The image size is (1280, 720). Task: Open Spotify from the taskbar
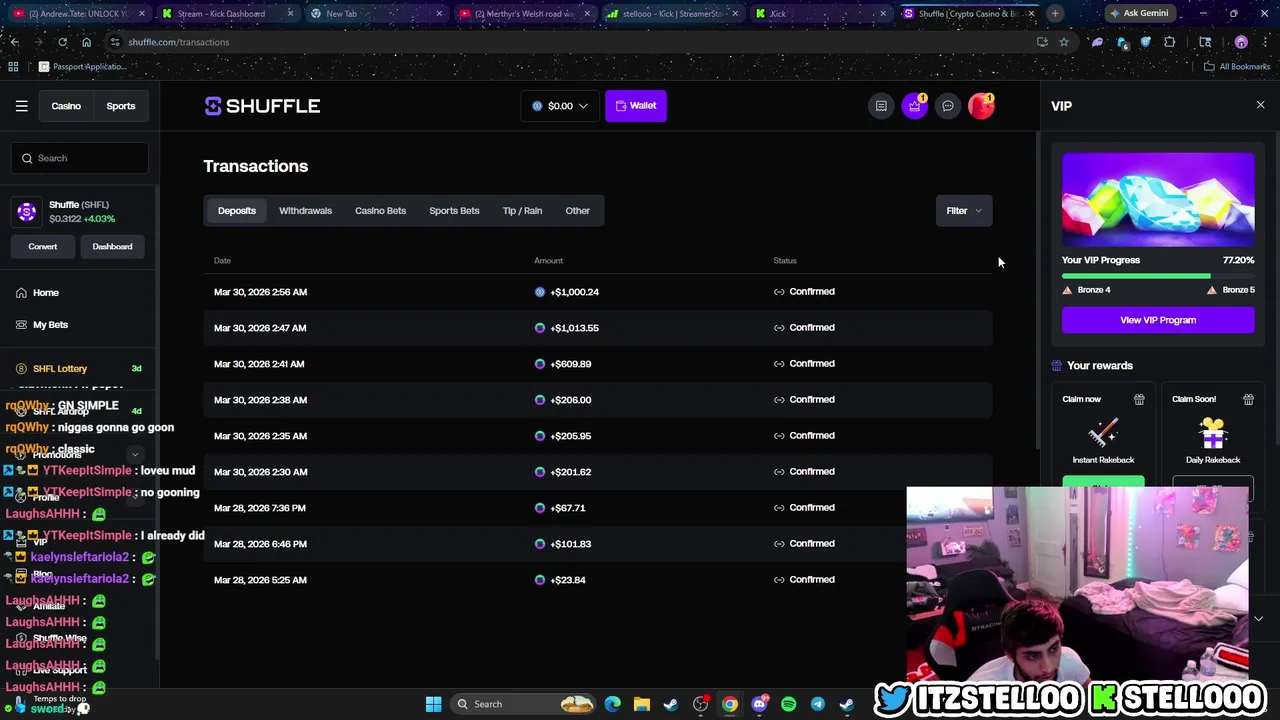tap(788, 704)
